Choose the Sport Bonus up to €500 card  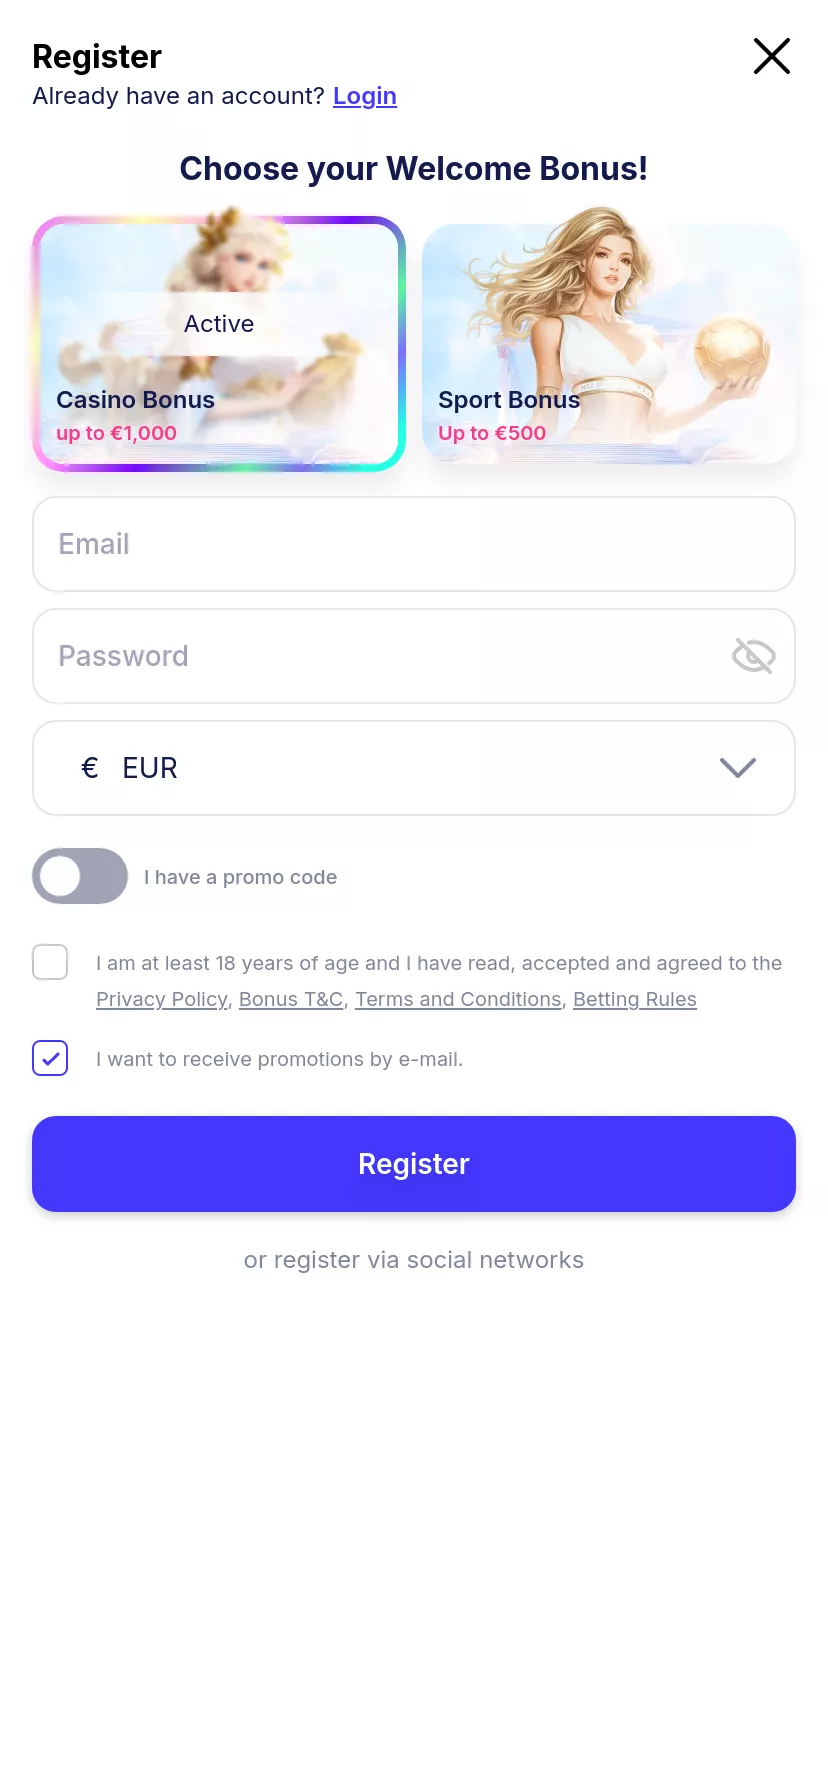point(609,344)
